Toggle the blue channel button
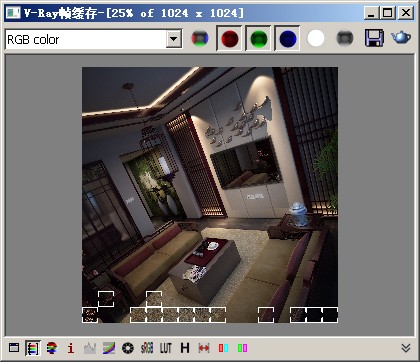This screenshot has width=420, height=362. [287, 39]
